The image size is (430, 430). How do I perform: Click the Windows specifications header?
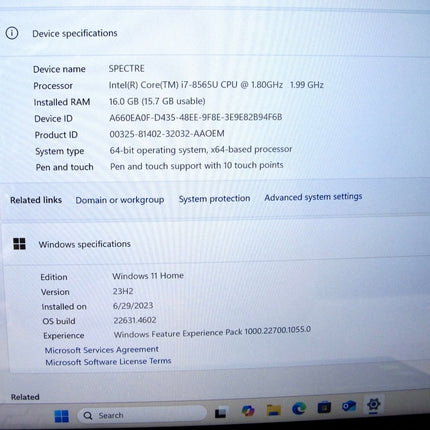click(85, 244)
